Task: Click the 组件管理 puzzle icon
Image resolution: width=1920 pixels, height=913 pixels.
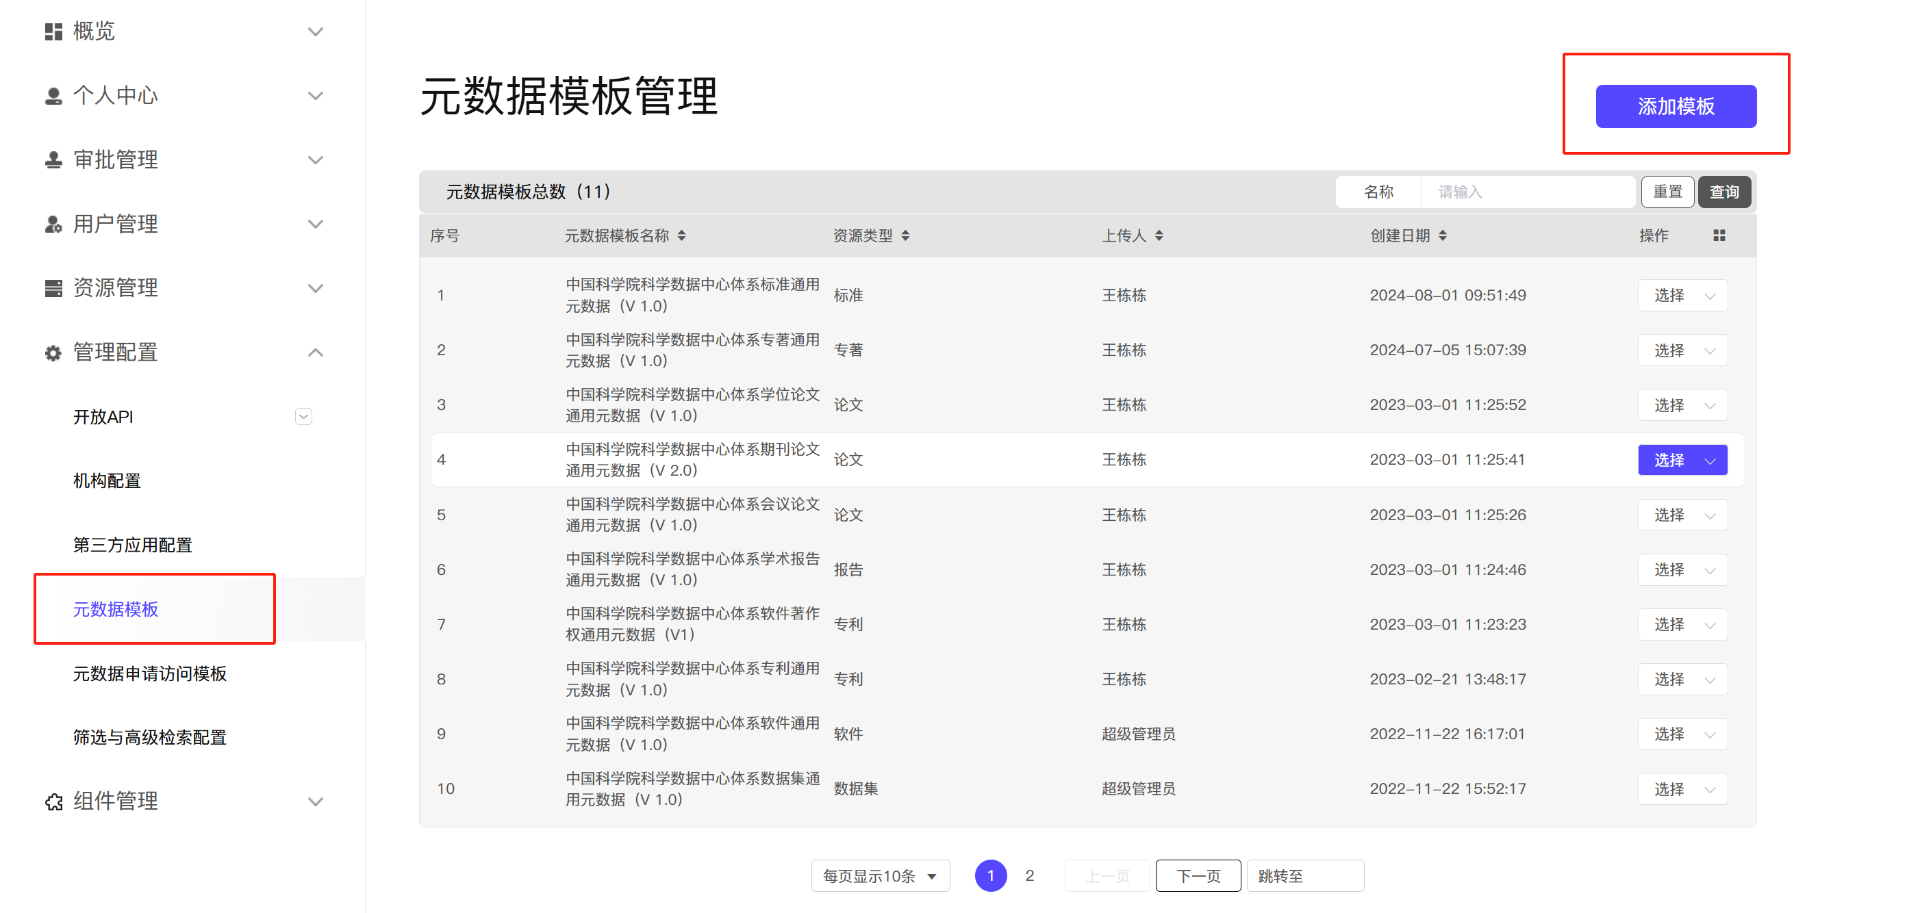Action: coord(54,801)
